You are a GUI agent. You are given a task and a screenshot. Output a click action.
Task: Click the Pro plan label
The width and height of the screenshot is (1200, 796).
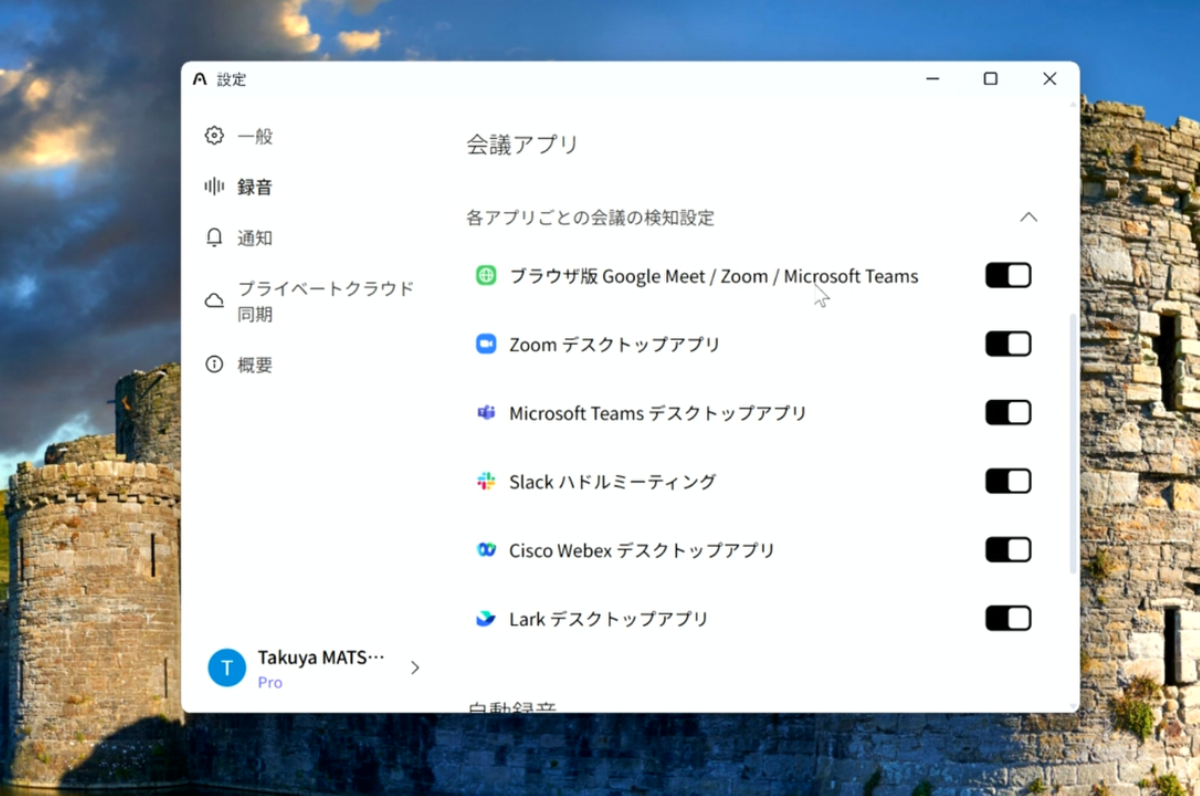(x=270, y=683)
